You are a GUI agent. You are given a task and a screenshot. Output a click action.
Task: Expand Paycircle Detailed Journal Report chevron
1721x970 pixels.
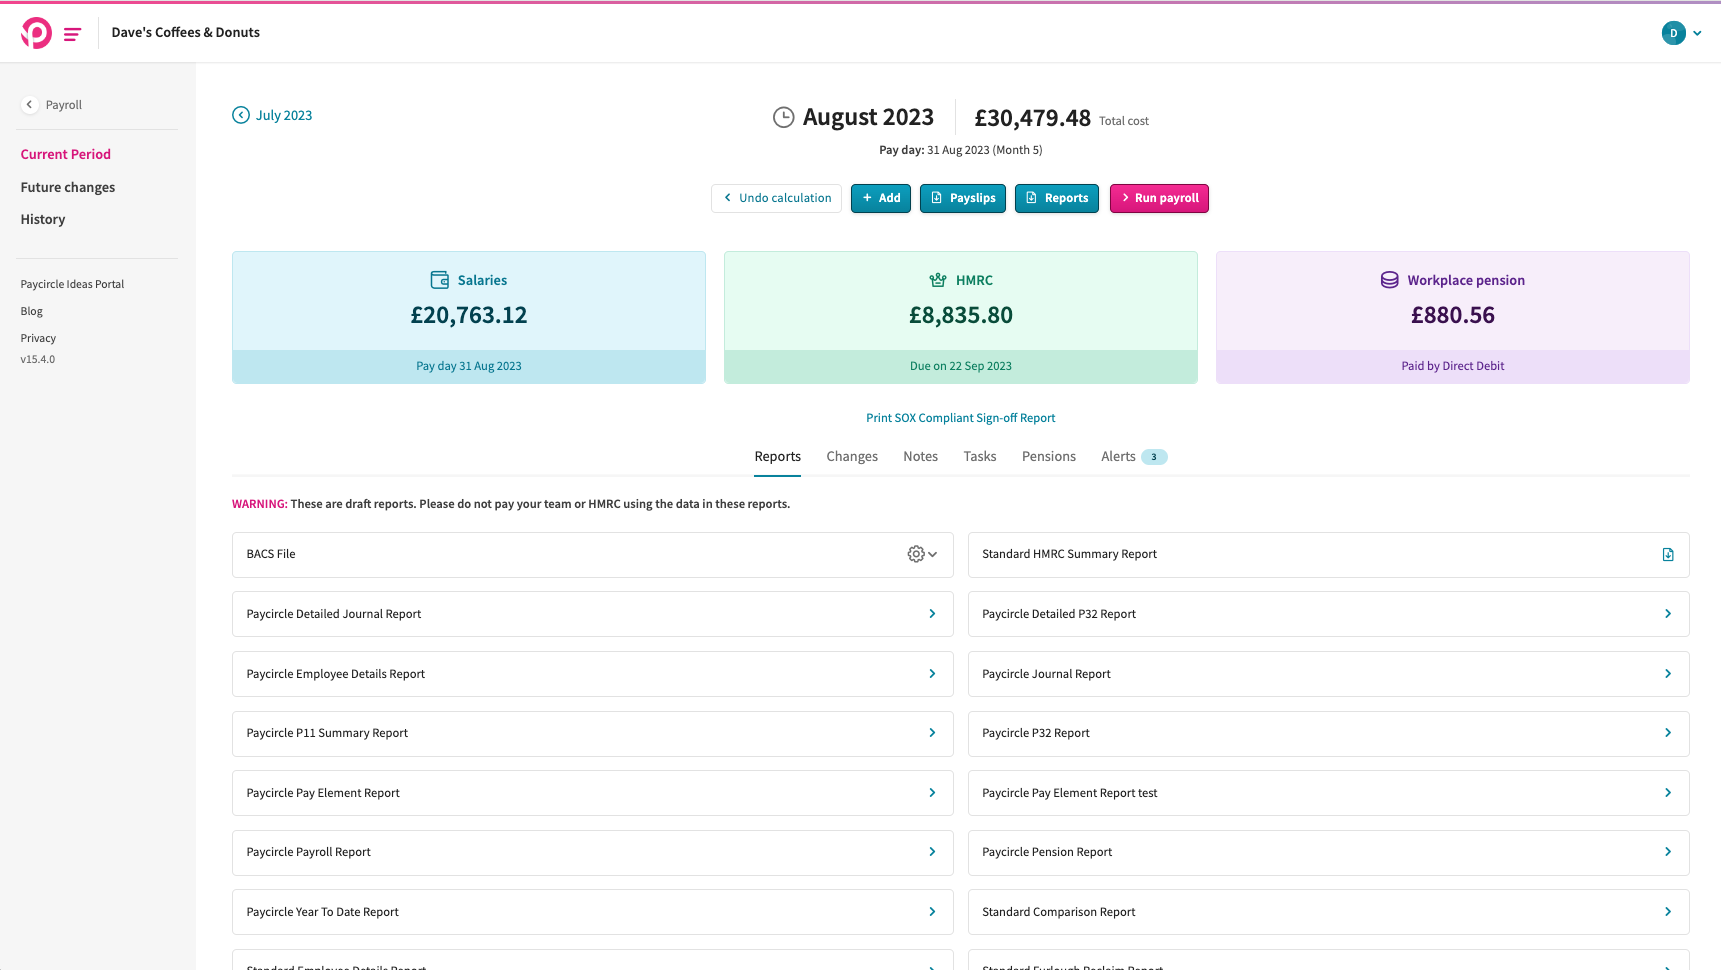tap(932, 614)
